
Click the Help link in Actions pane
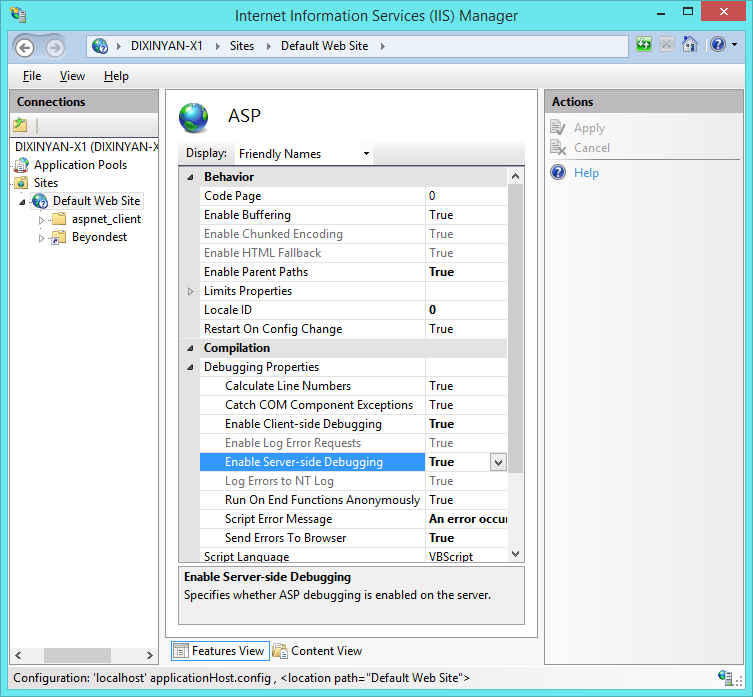coord(586,172)
